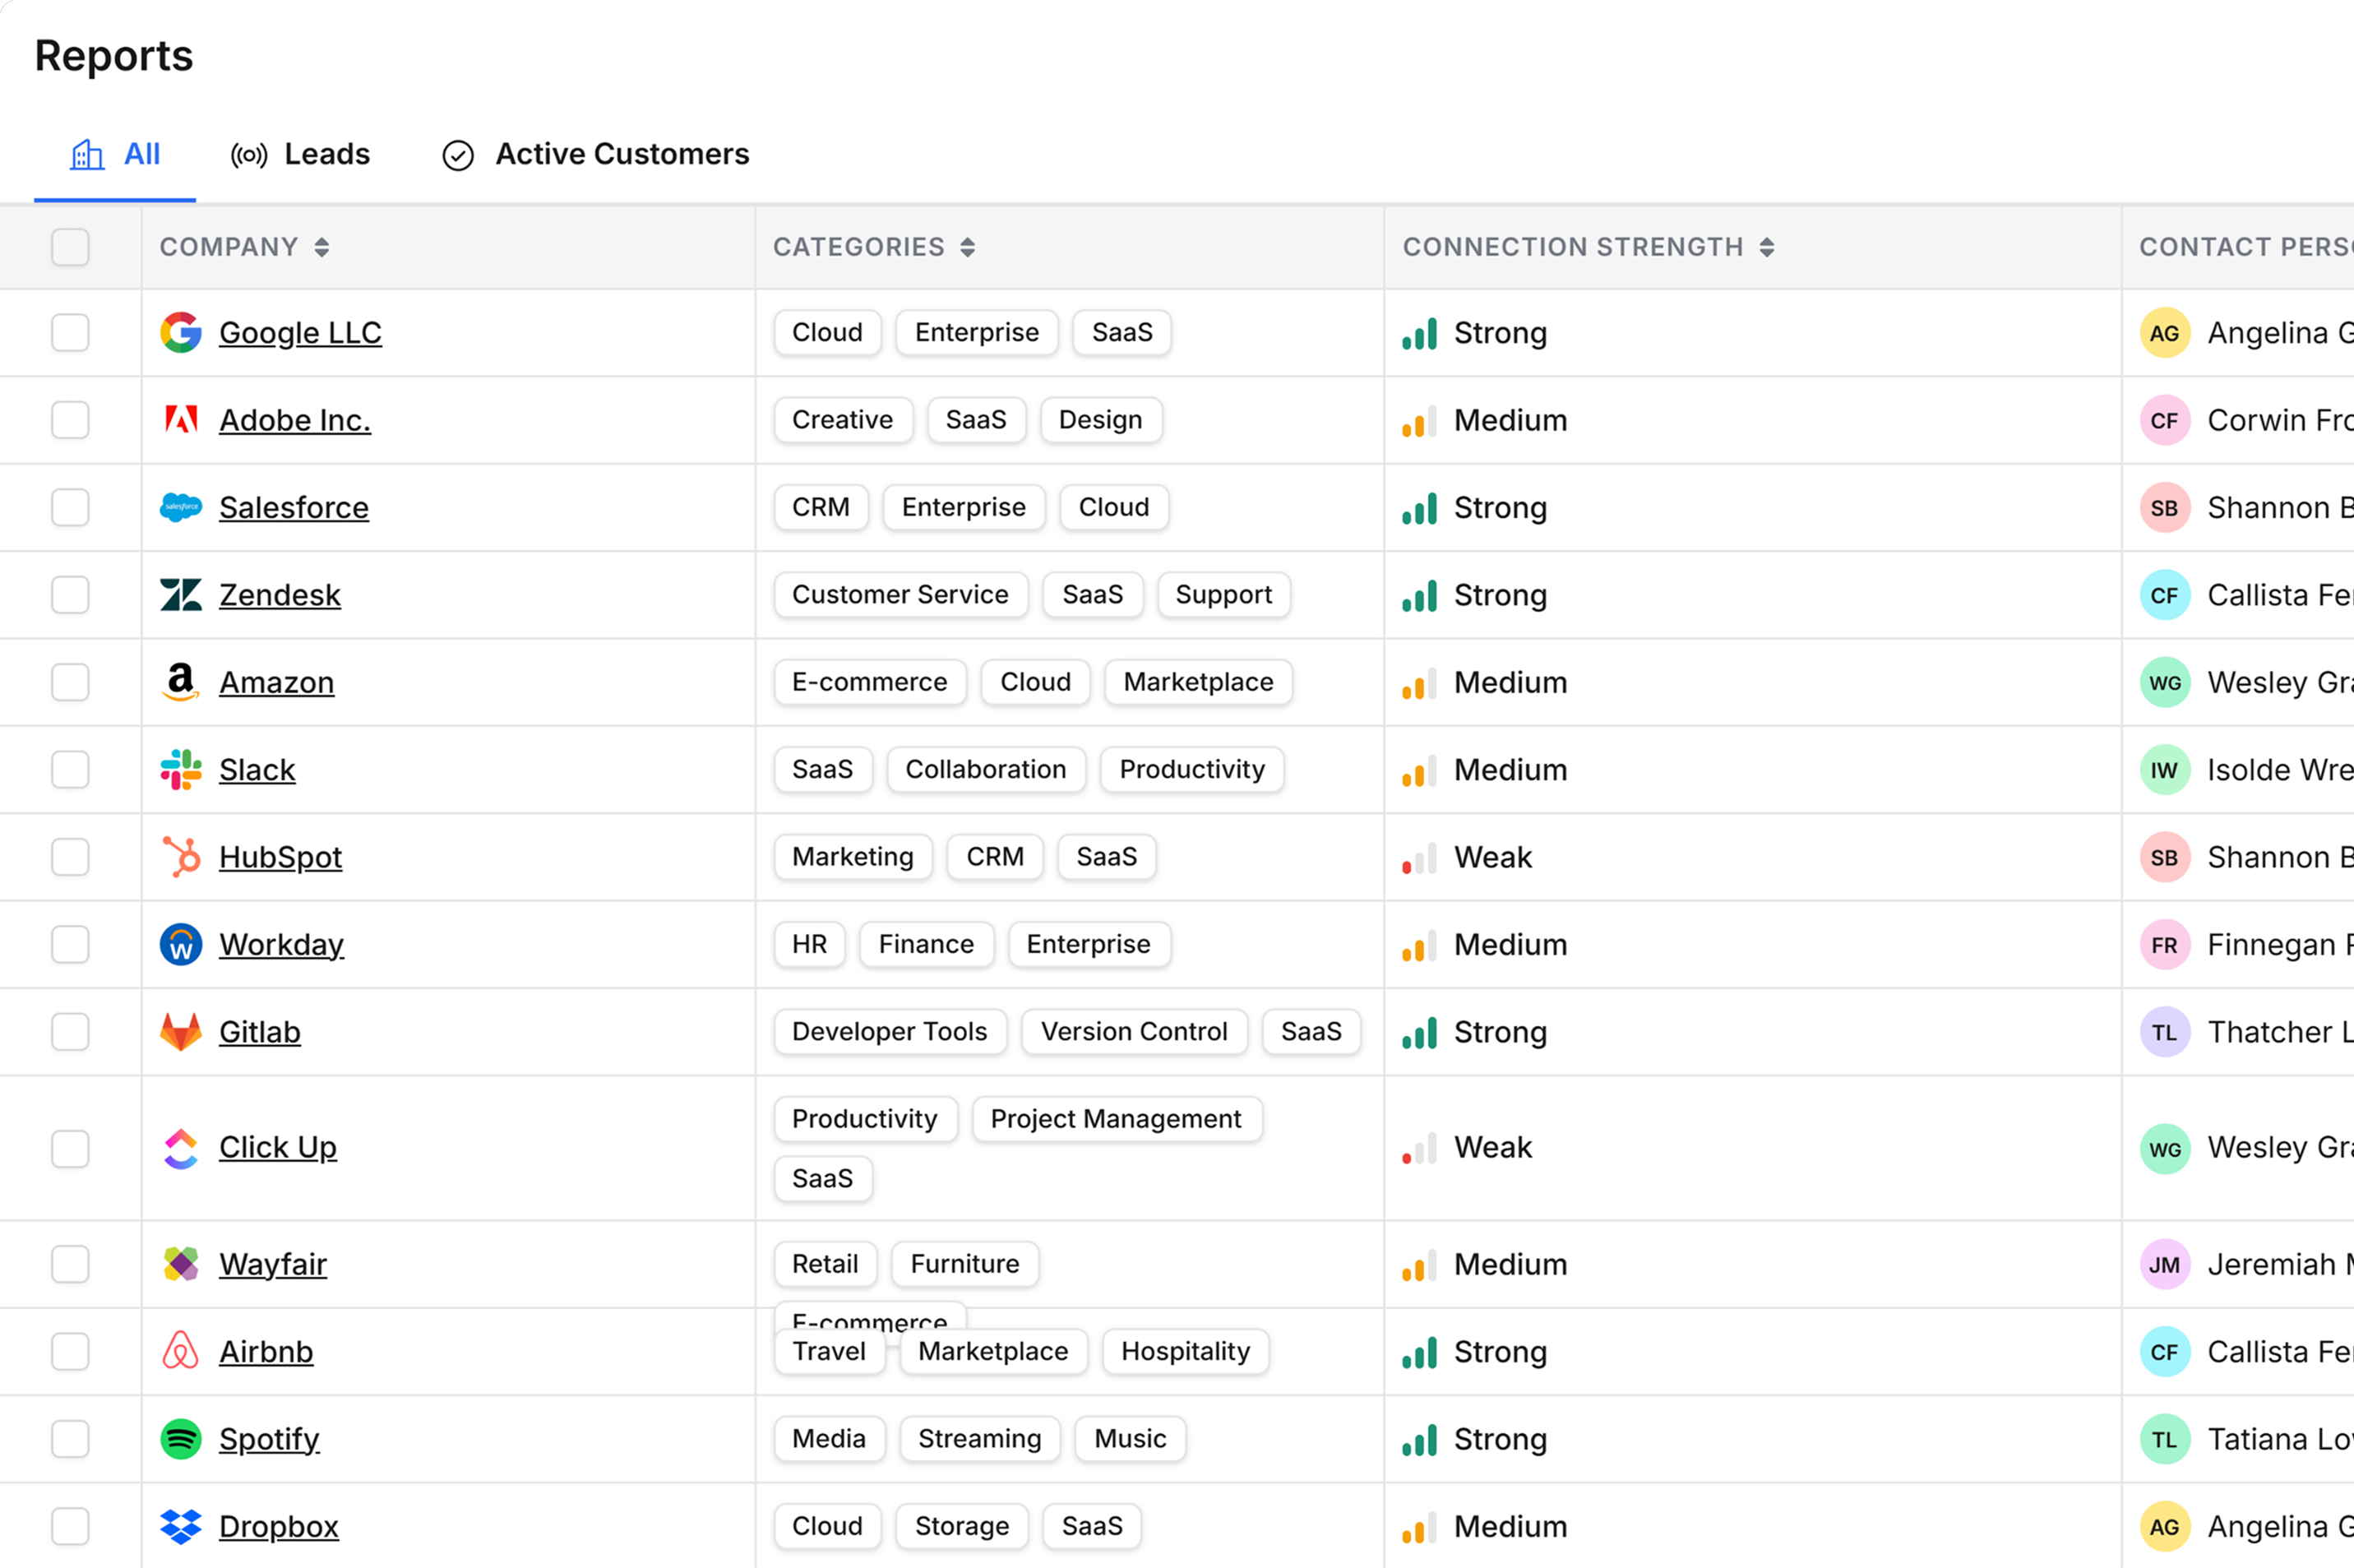Open the Zendesk company link
Image resolution: width=2354 pixels, height=1568 pixels.
point(280,595)
